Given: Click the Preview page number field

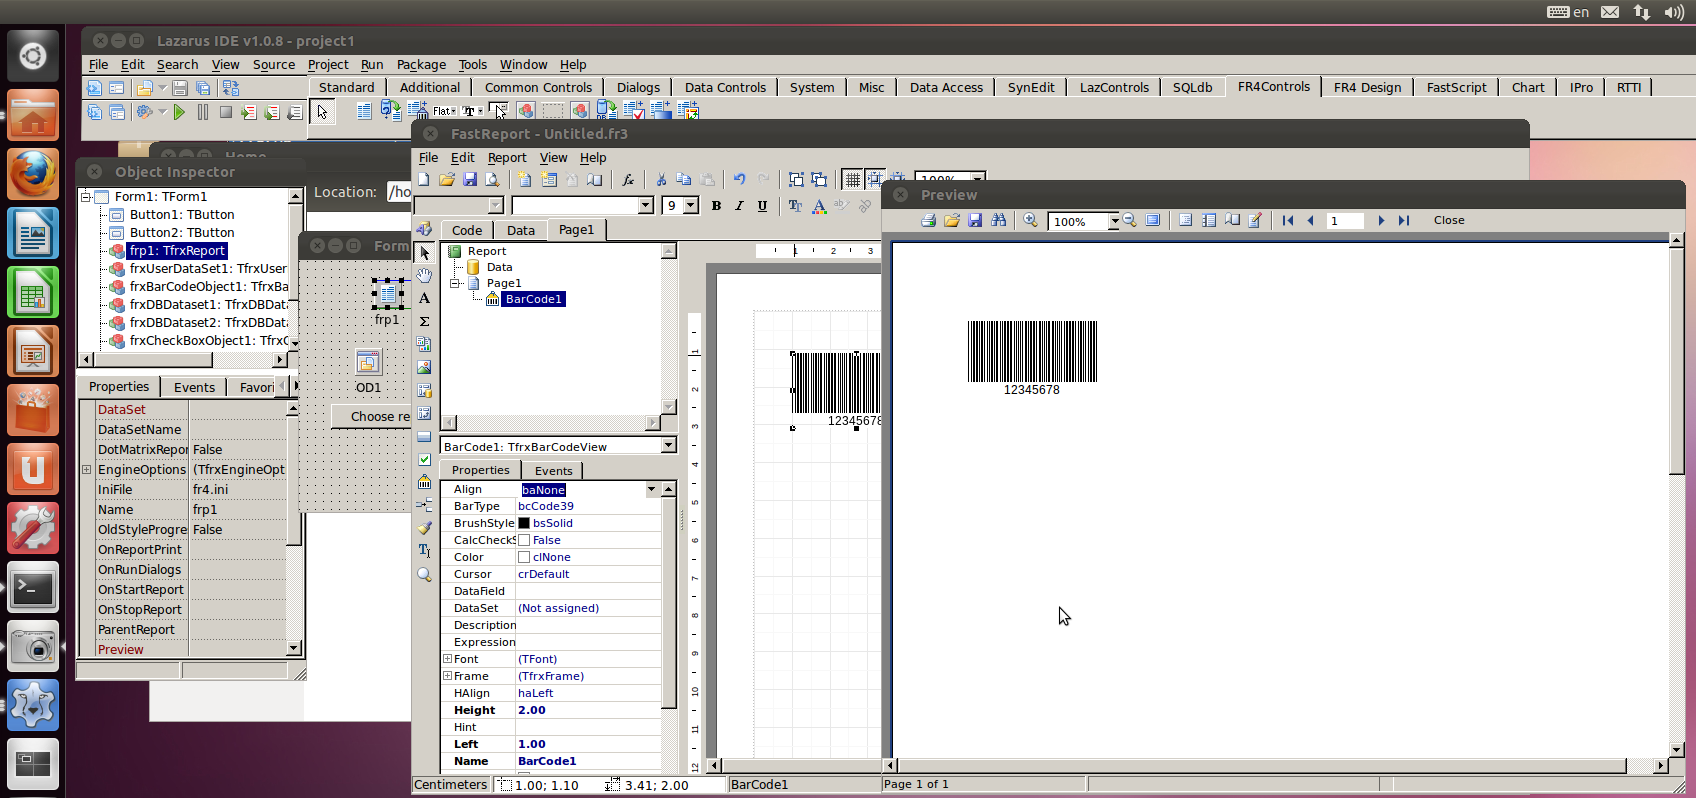Looking at the screenshot, I should pos(1345,221).
